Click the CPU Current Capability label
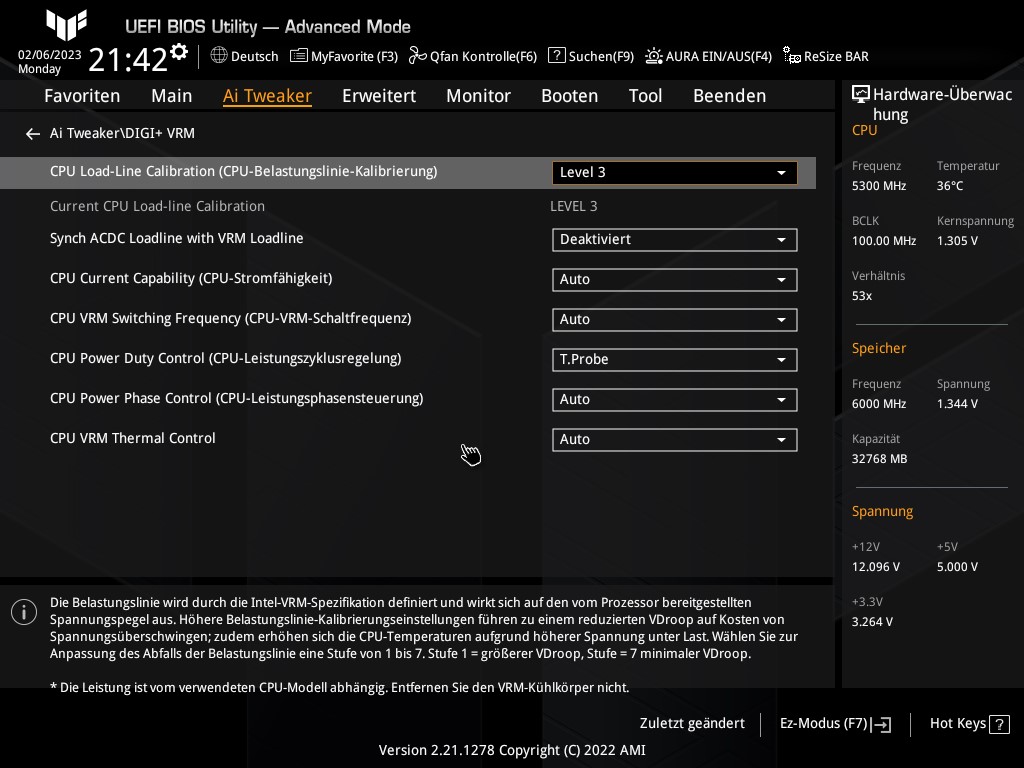The image size is (1024, 768). 191,278
